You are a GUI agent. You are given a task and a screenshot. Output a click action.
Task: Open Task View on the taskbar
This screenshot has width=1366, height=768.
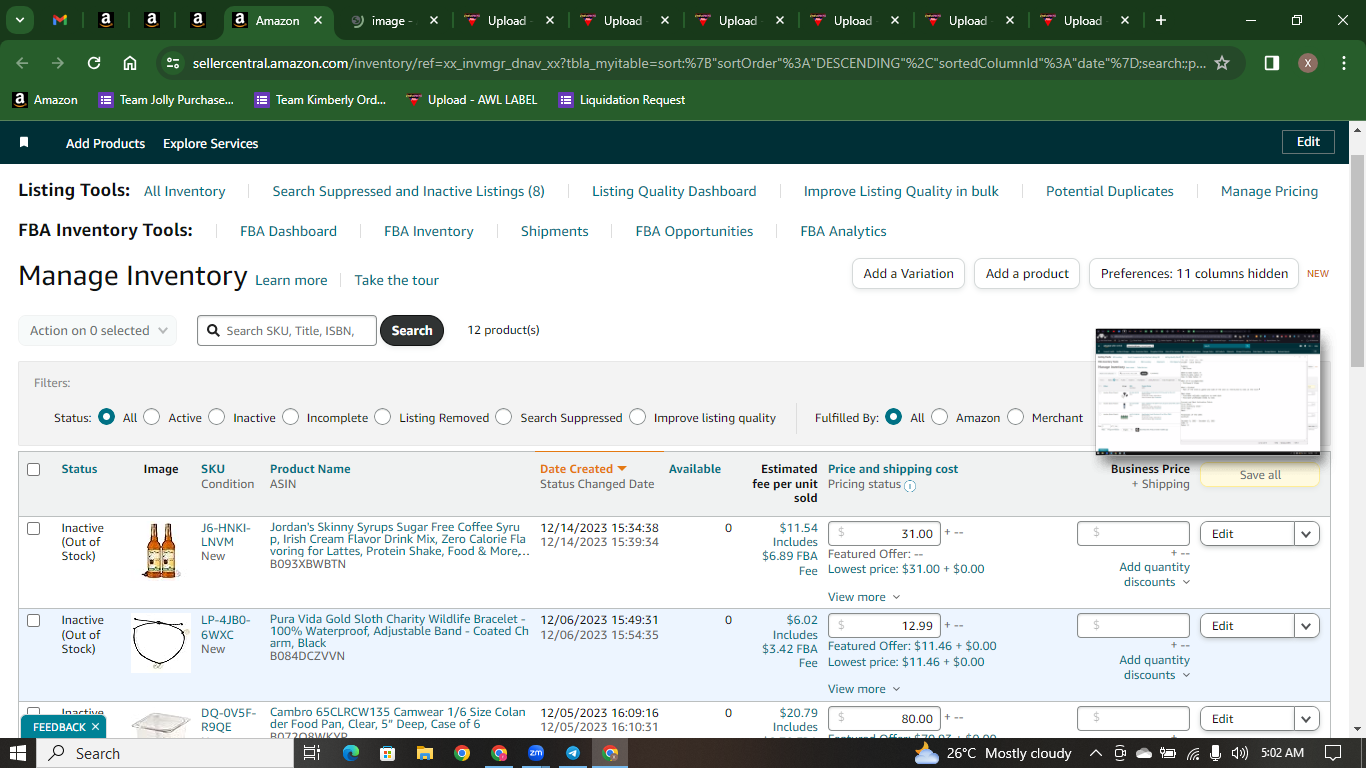tap(311, 753)
